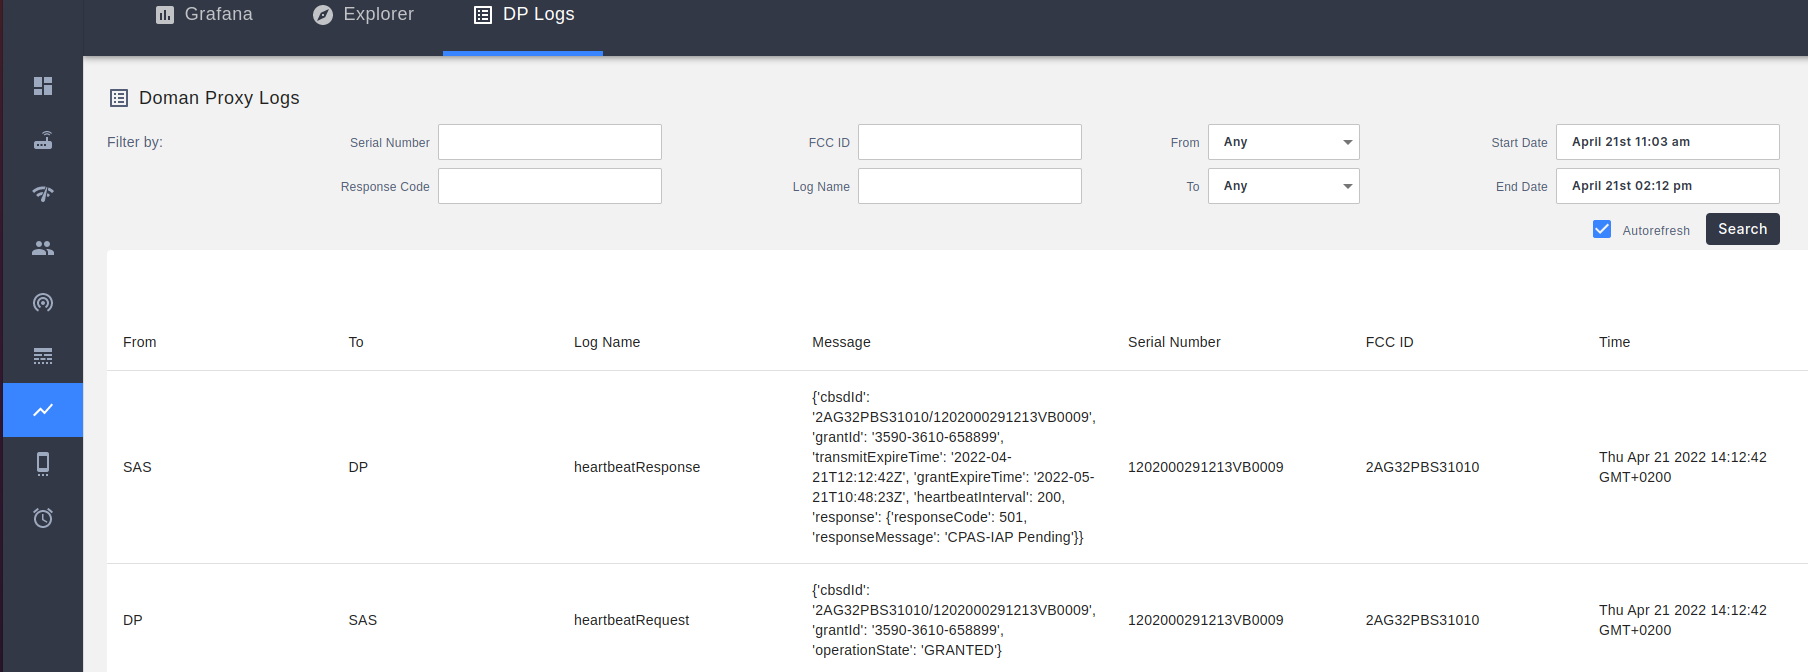
Task: Switch to the Explorer tab
Action: 363,15
